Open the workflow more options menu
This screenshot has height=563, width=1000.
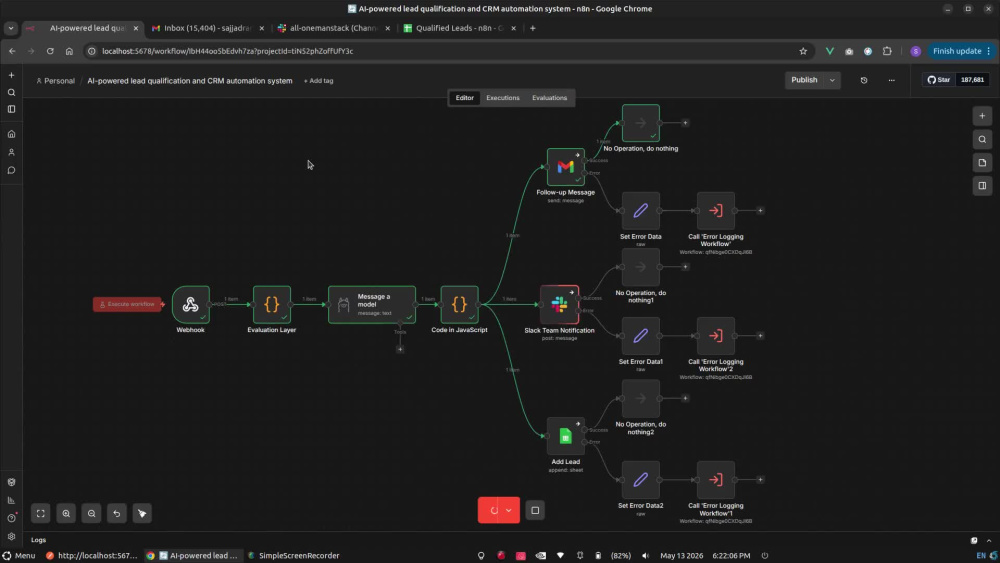pos(892,80)
